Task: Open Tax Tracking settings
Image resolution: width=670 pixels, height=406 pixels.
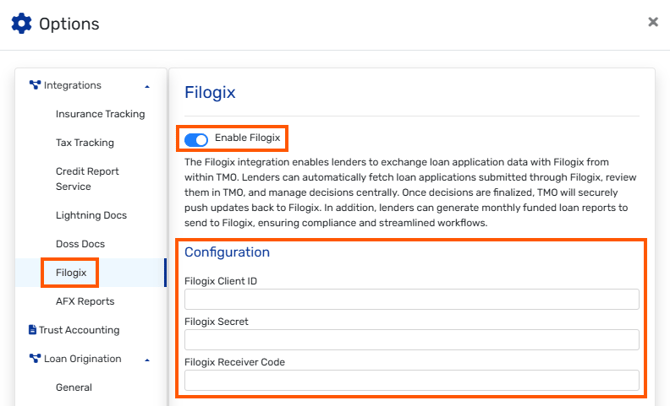Action: [x=85, y=143]
